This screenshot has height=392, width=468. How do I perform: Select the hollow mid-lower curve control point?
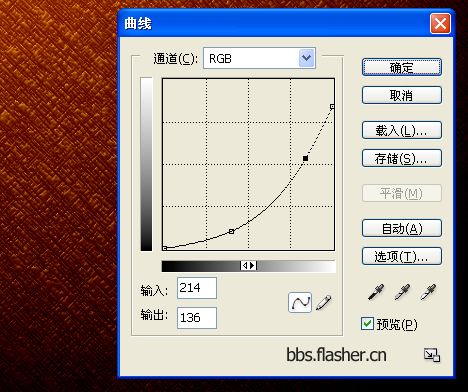tap(231, 231)
